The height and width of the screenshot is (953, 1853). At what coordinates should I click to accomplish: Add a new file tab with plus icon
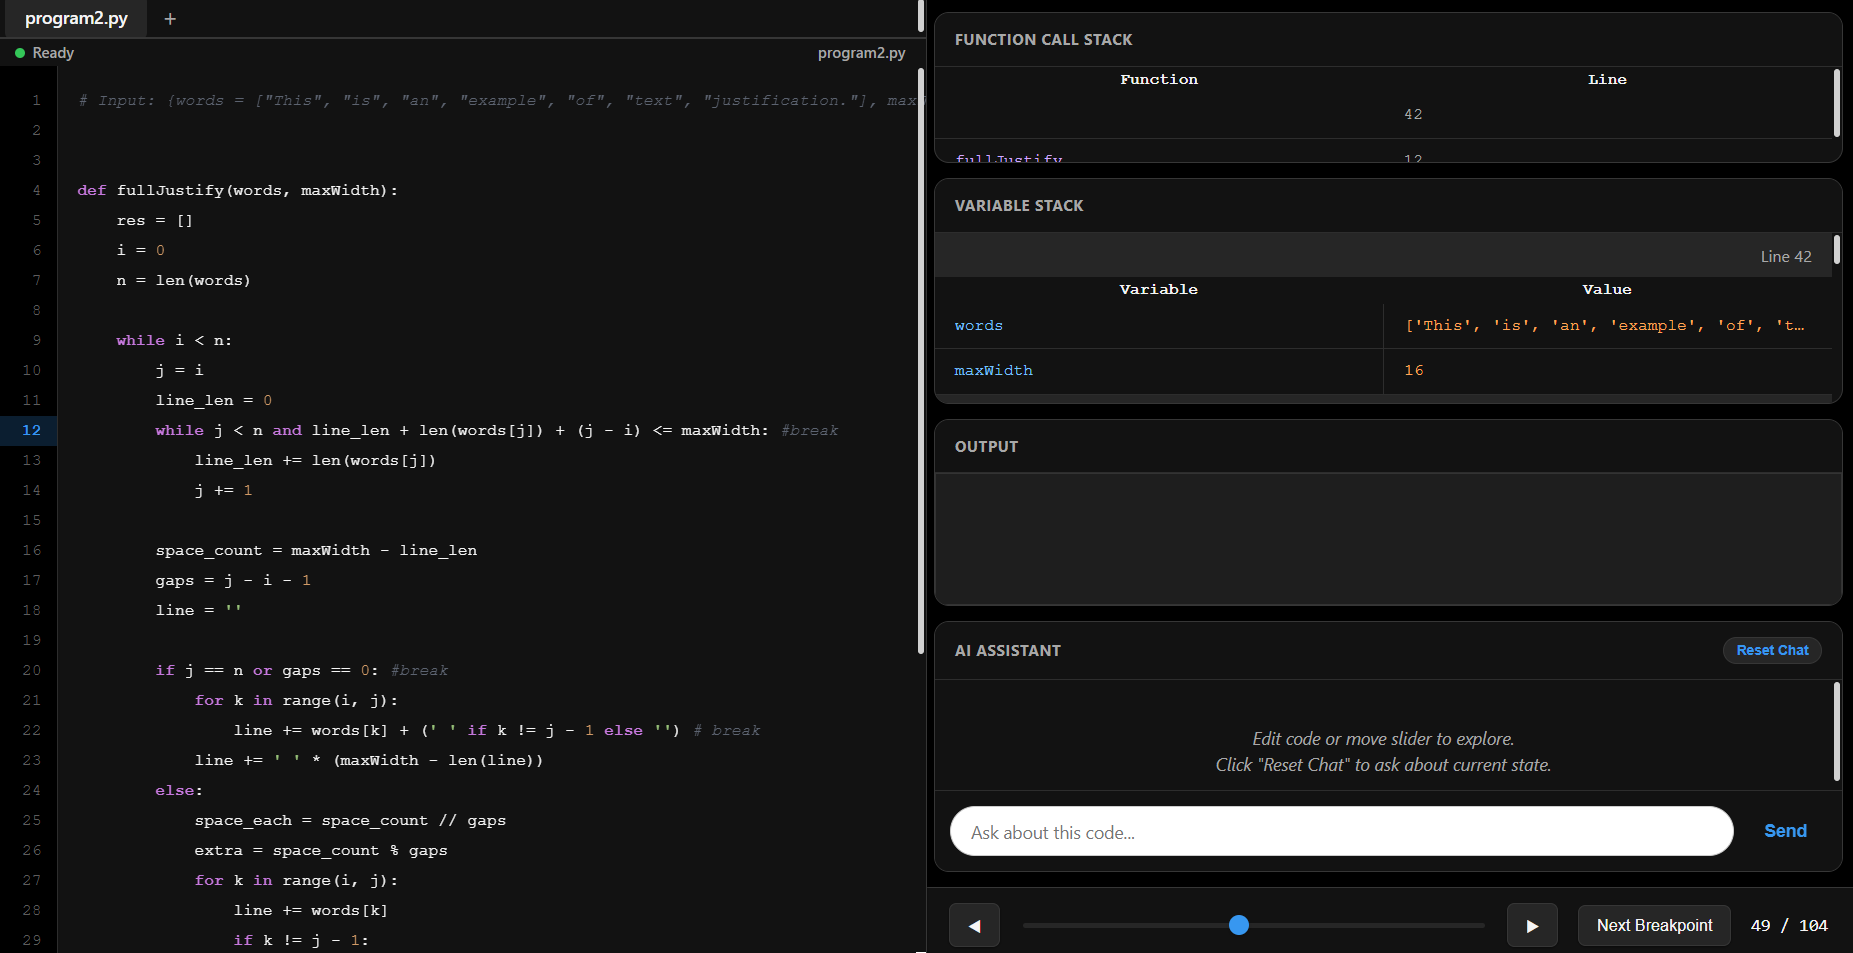pyautogui.click(x=170, y=19)
